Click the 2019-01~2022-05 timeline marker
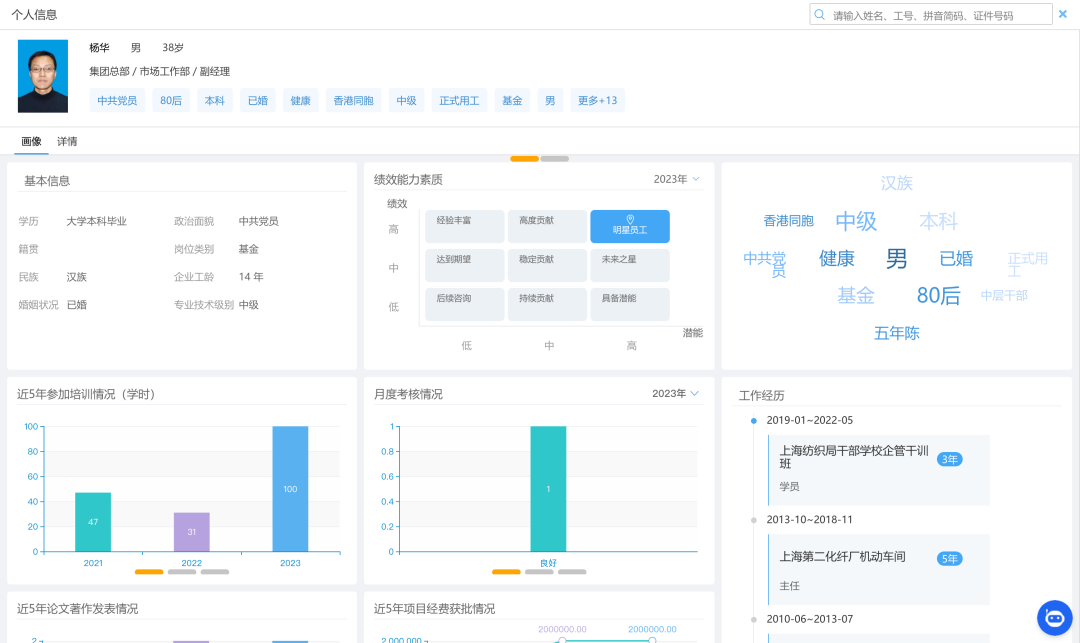The height and width of the screenshot is (643, 1080). (x=754, y=421)
